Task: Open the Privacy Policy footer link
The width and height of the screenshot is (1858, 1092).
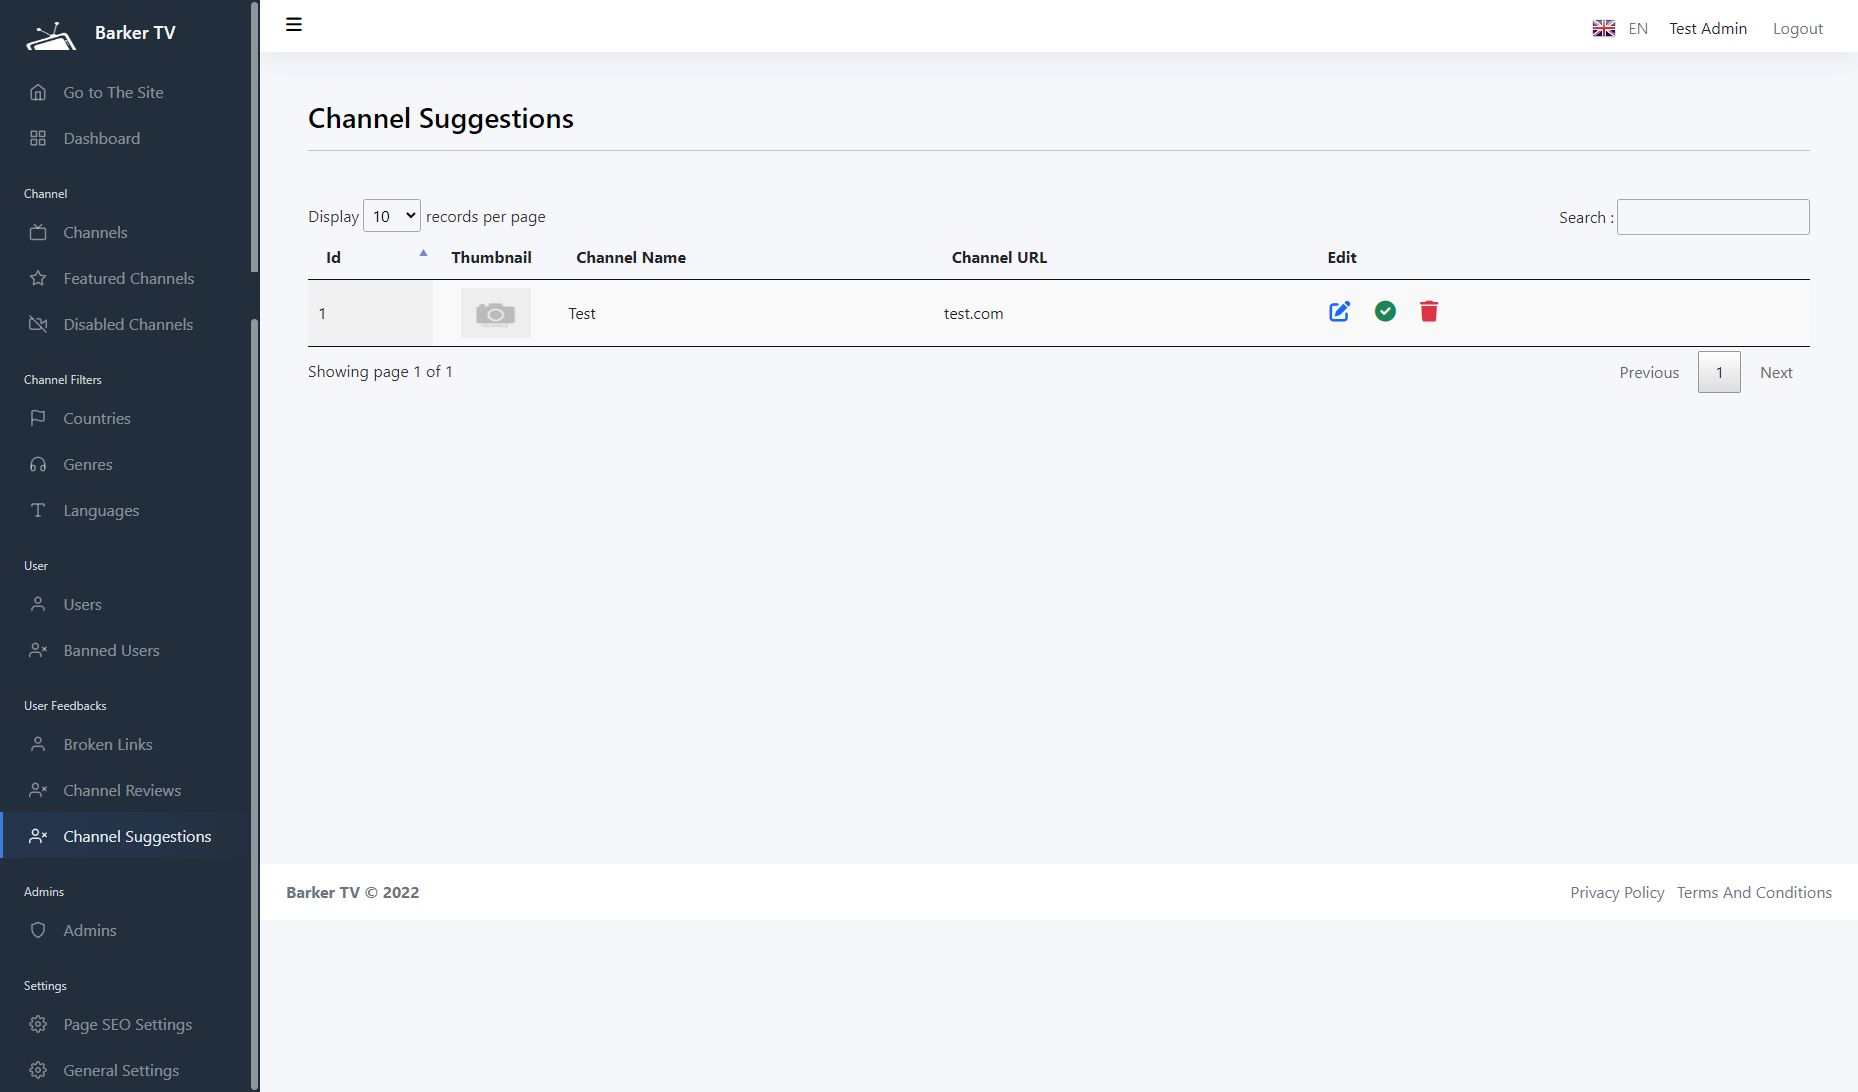Action: click(x=1616, y=892)
